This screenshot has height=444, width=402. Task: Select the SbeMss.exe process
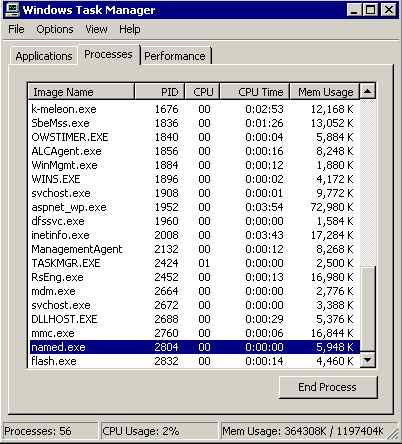pyautogui.click(x=194, y=123)
